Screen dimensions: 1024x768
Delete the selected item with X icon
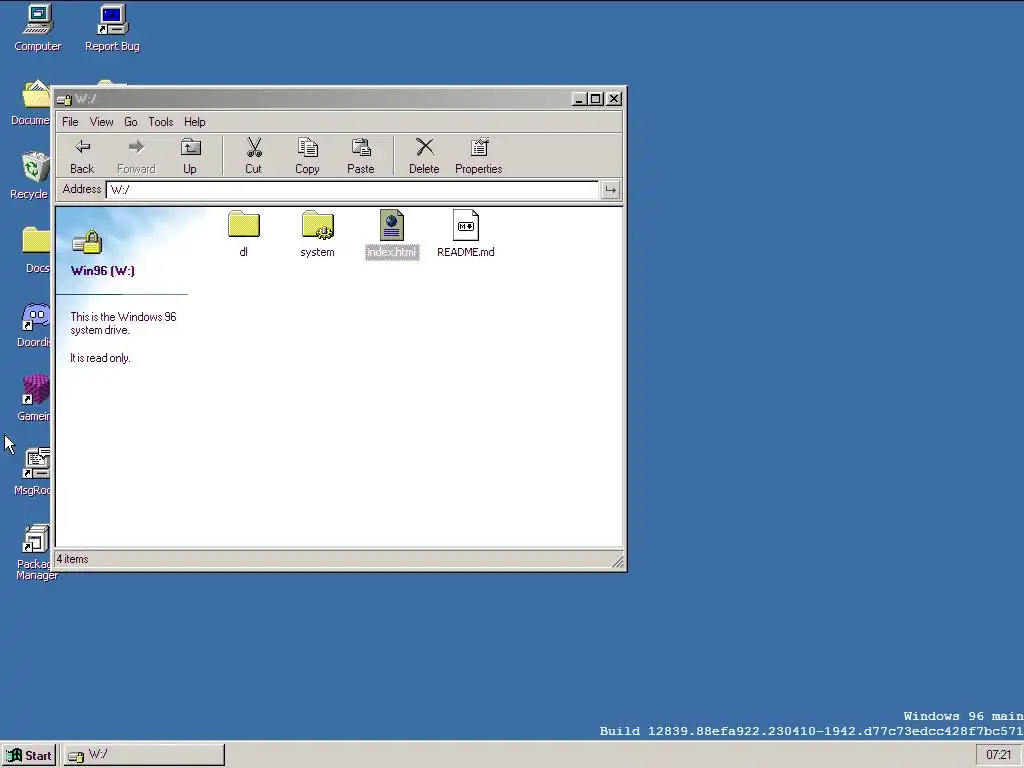tap(424, 156)
